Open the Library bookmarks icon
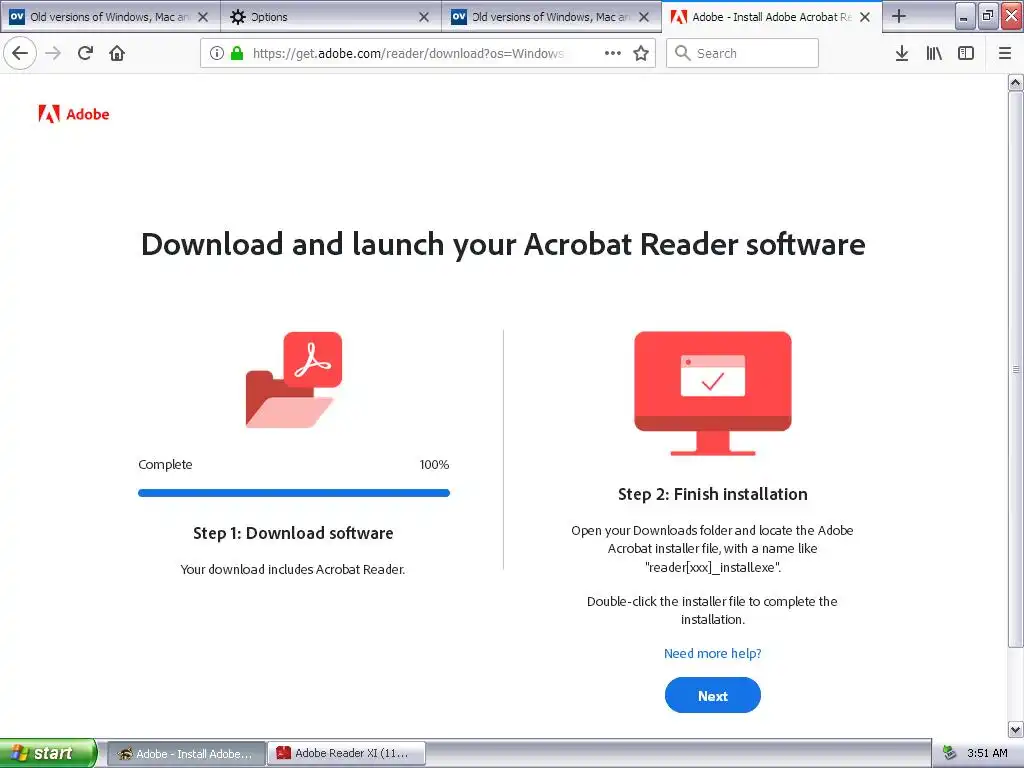1024x768 pixels. point(934,53)
